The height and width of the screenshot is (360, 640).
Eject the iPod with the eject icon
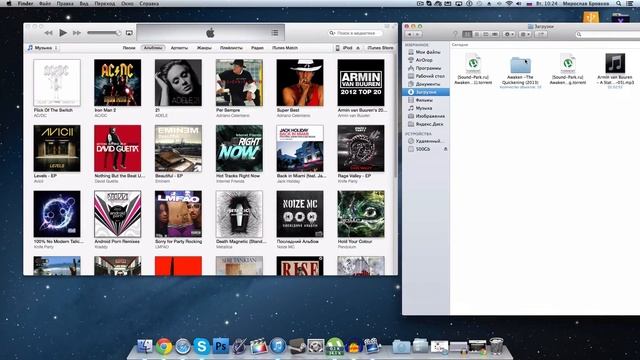(x=358, y=48)
